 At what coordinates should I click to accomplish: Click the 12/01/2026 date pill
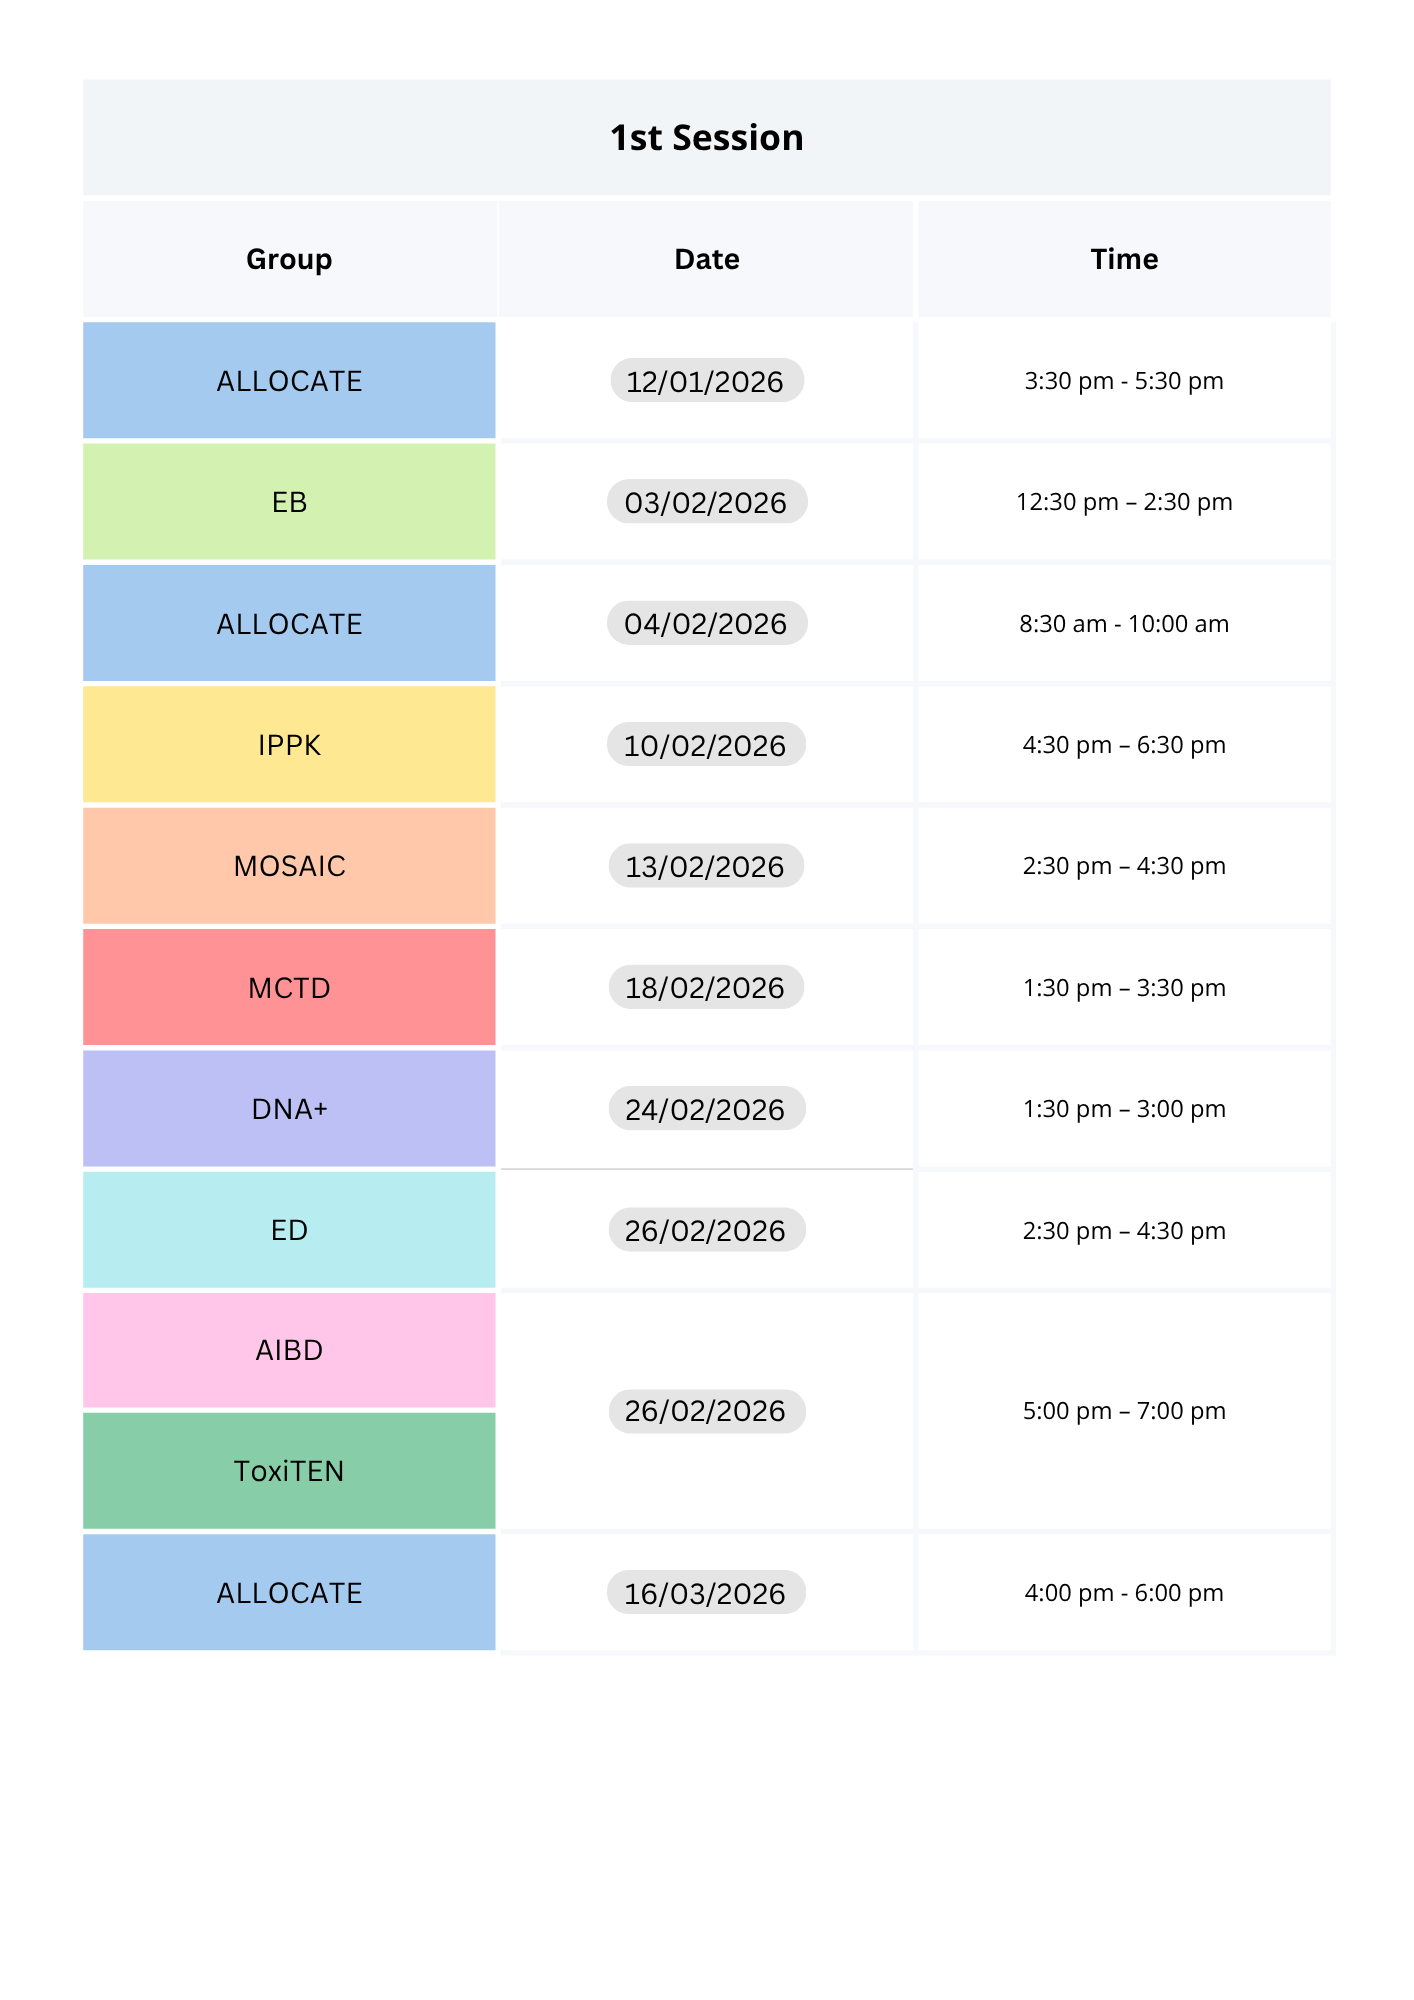click(x=706, y=381)
